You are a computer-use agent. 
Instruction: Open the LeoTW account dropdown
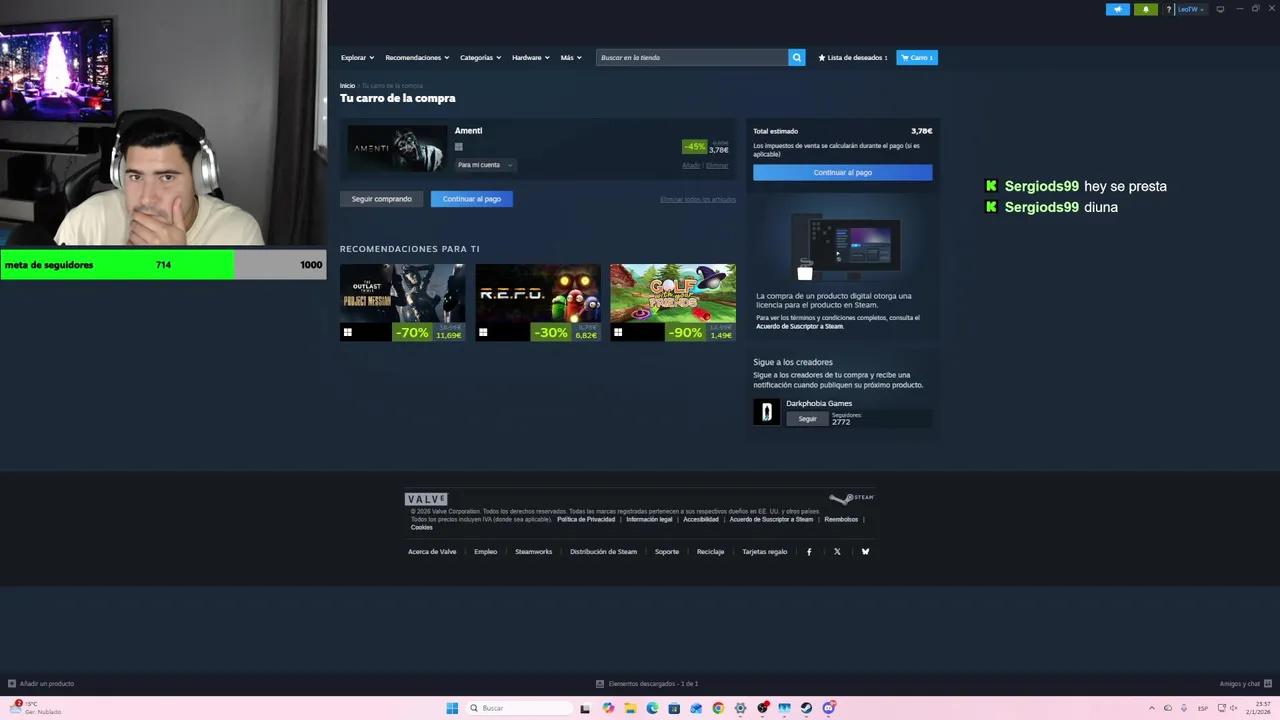pos(1190,9)
